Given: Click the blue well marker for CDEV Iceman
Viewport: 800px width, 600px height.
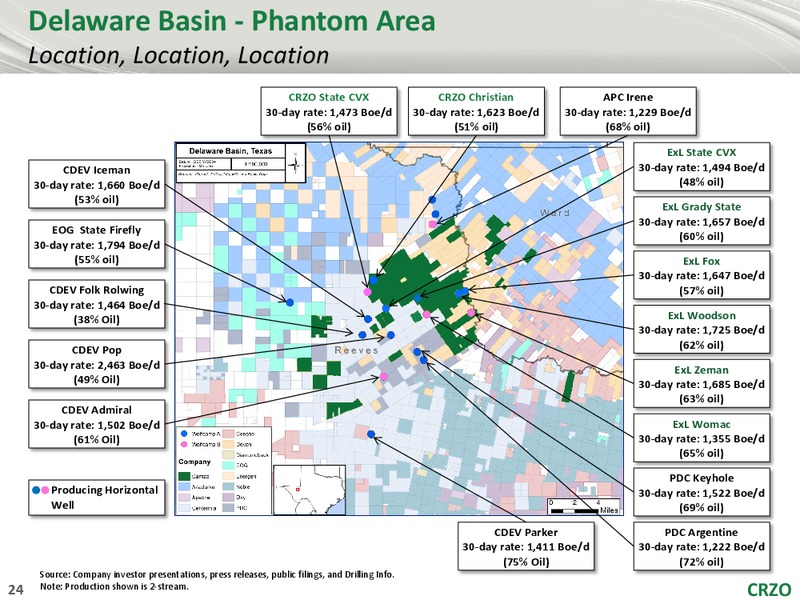Looking at the screenshot, I should coord(368,319).
